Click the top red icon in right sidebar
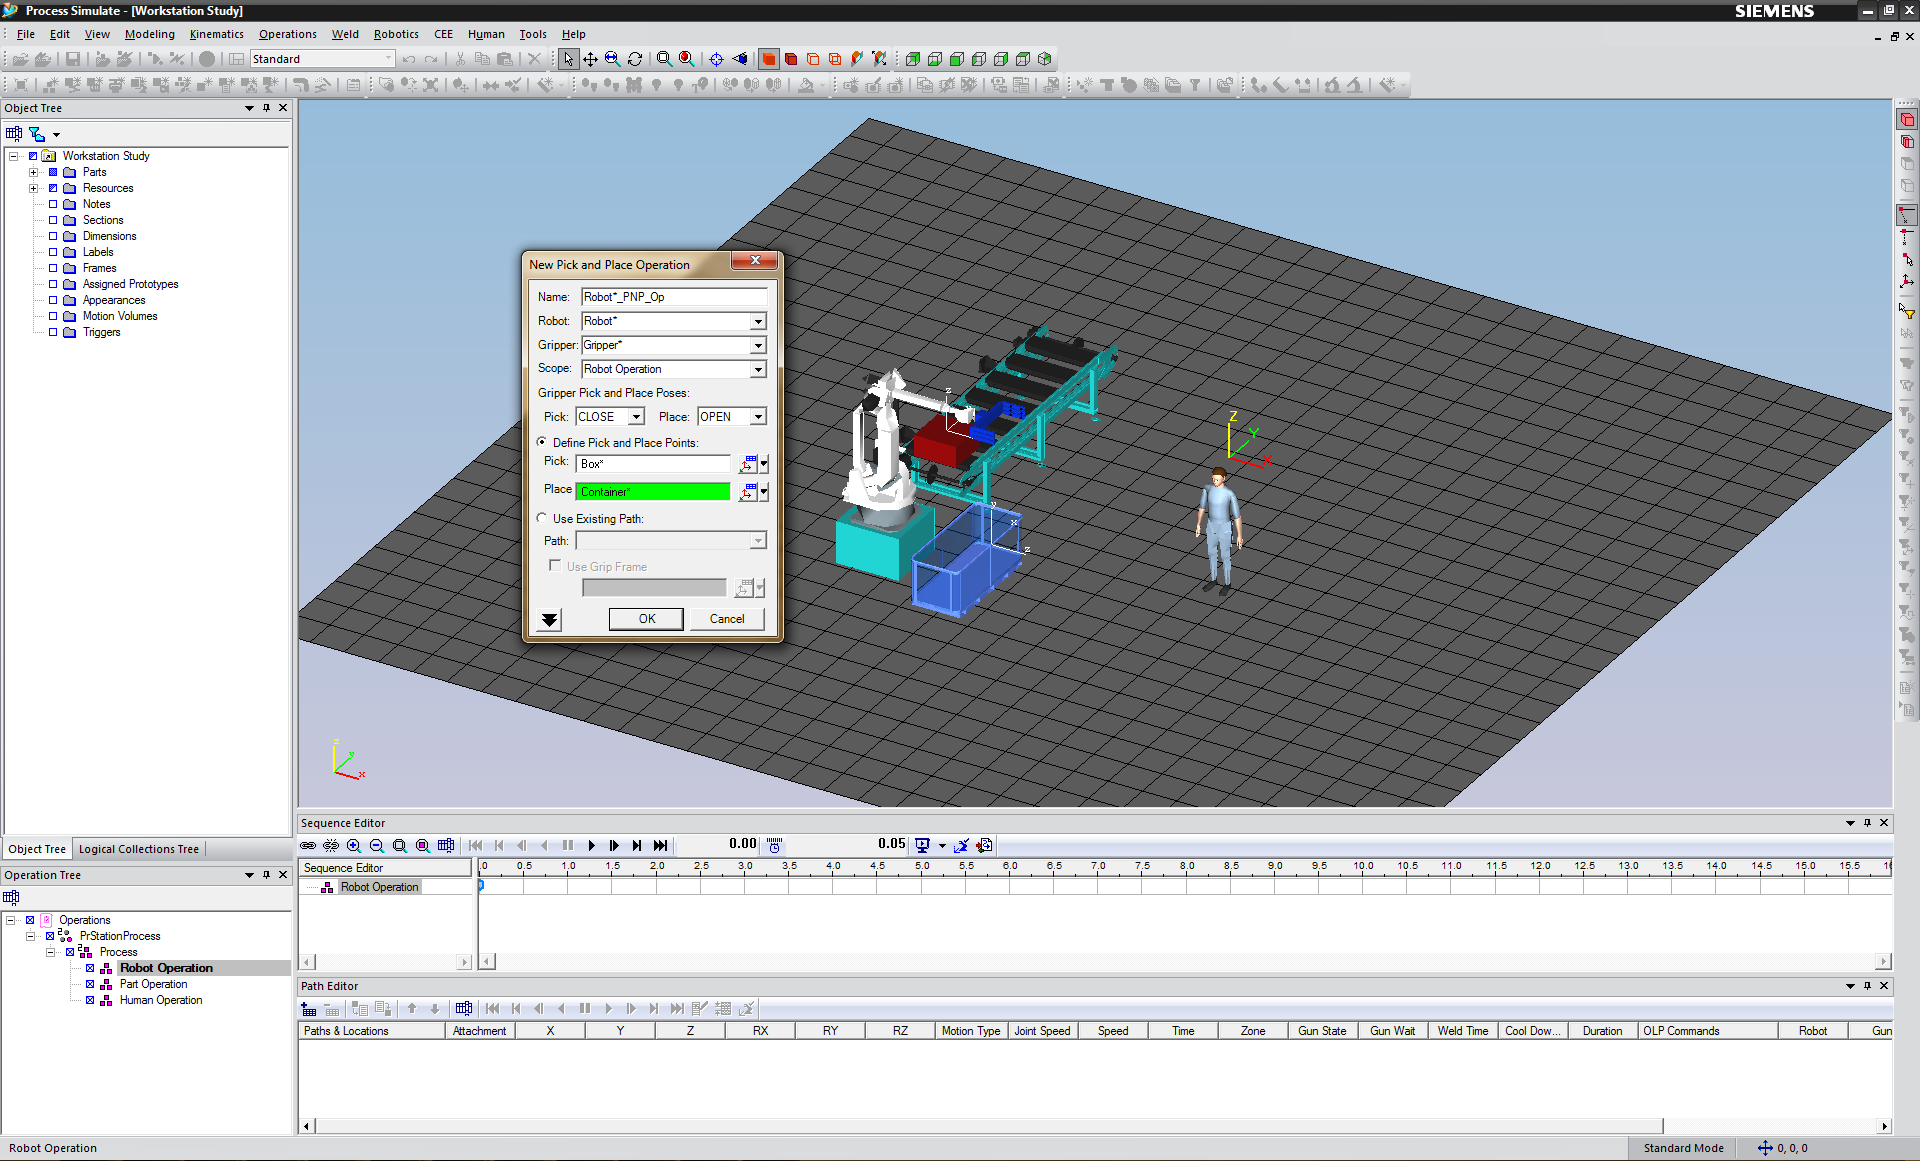The image size is (1920, 1161). [x=1907, y=120]
